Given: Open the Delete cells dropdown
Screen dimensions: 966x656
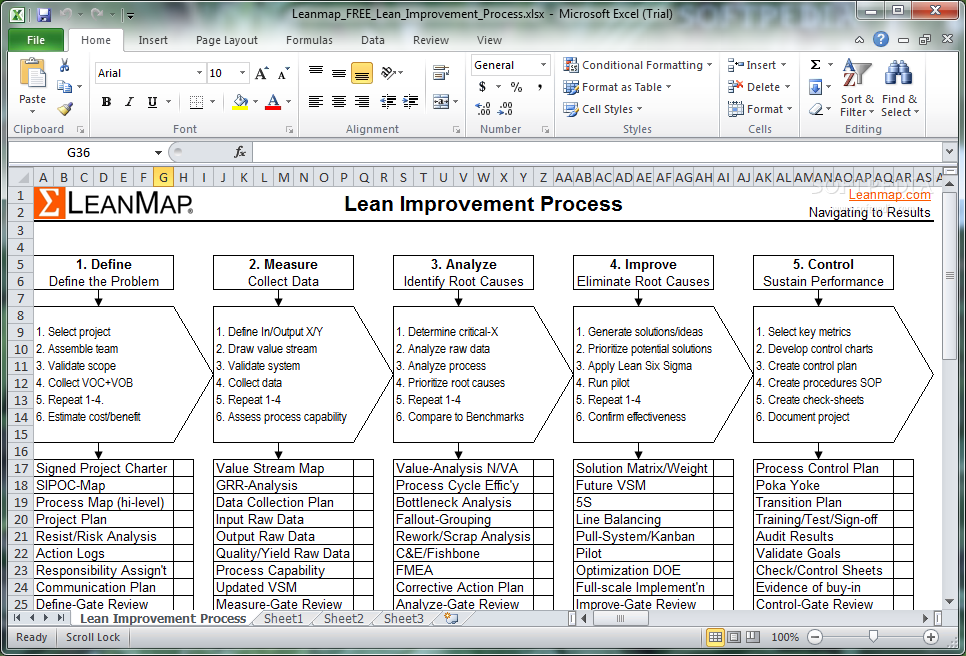Looking at the screenshot, I should [787, 87].
